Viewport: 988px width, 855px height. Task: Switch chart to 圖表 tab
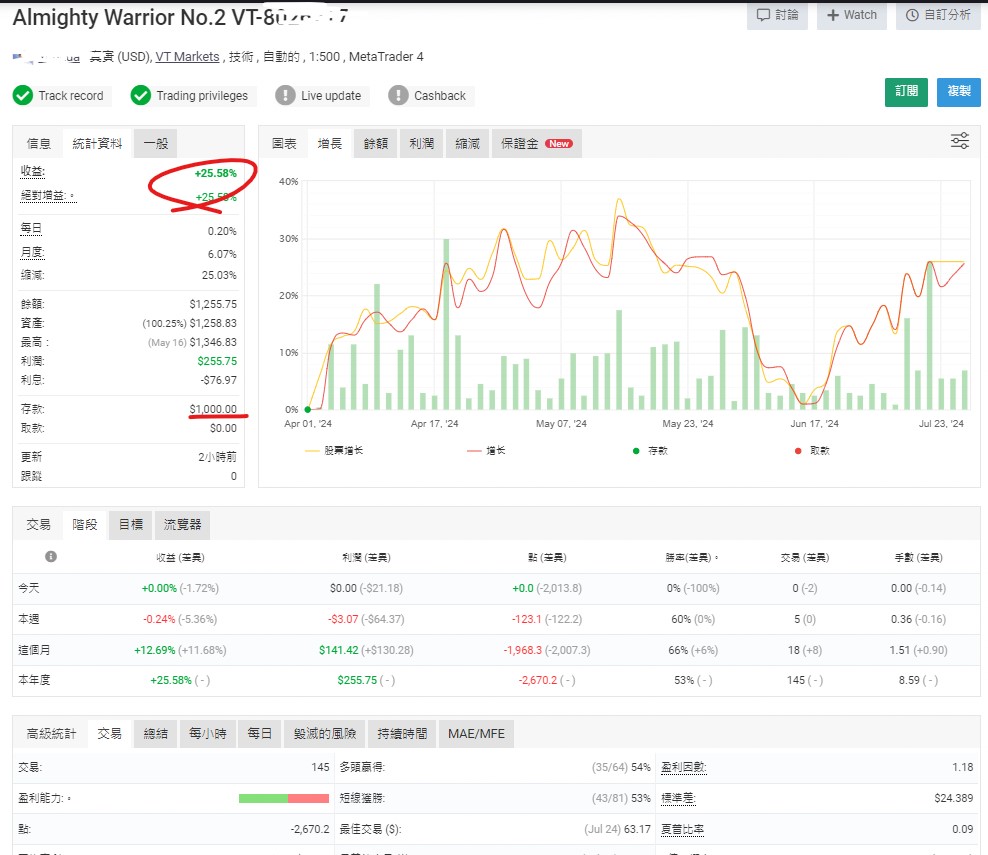(284, 144)
